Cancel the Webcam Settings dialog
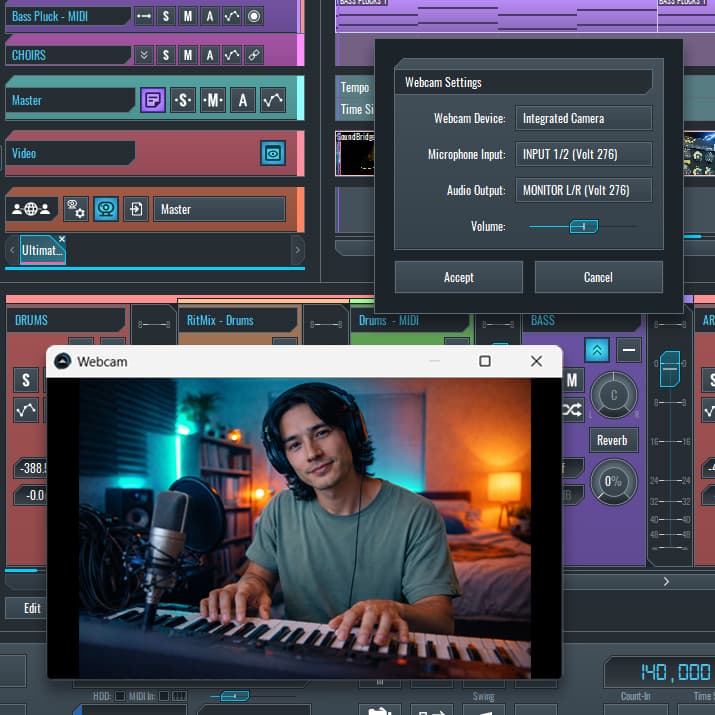The image size is (715, 715). click(598, 277)
